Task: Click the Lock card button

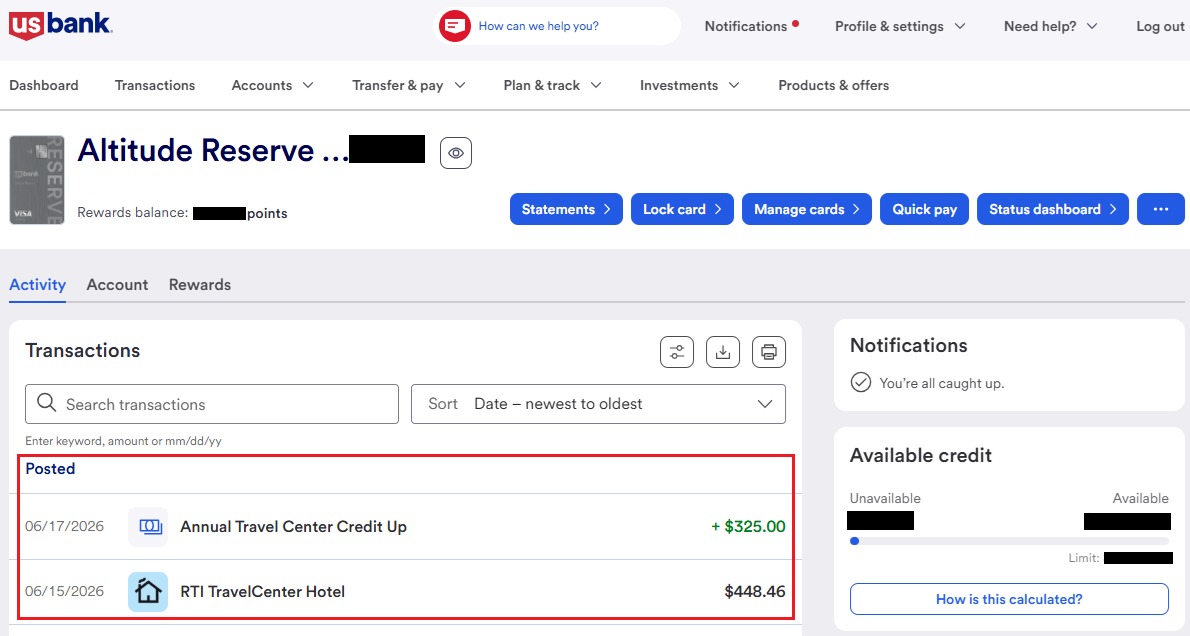Action: [x=682, y=209]
